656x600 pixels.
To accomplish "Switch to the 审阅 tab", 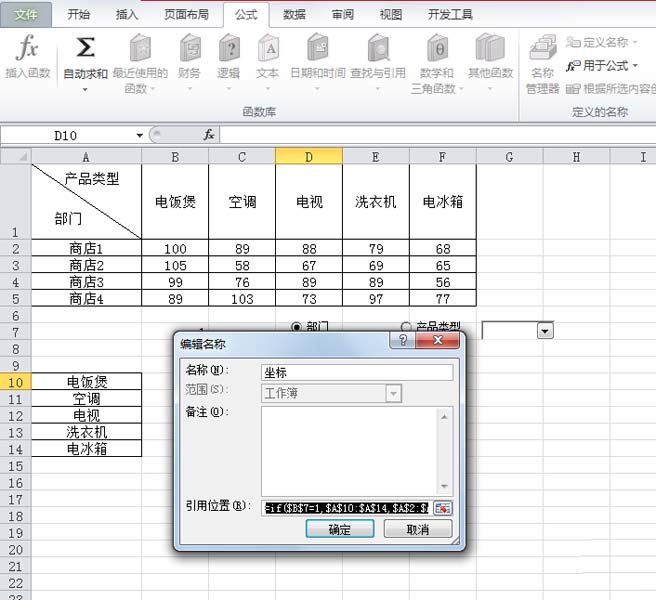I will [343, 15].
